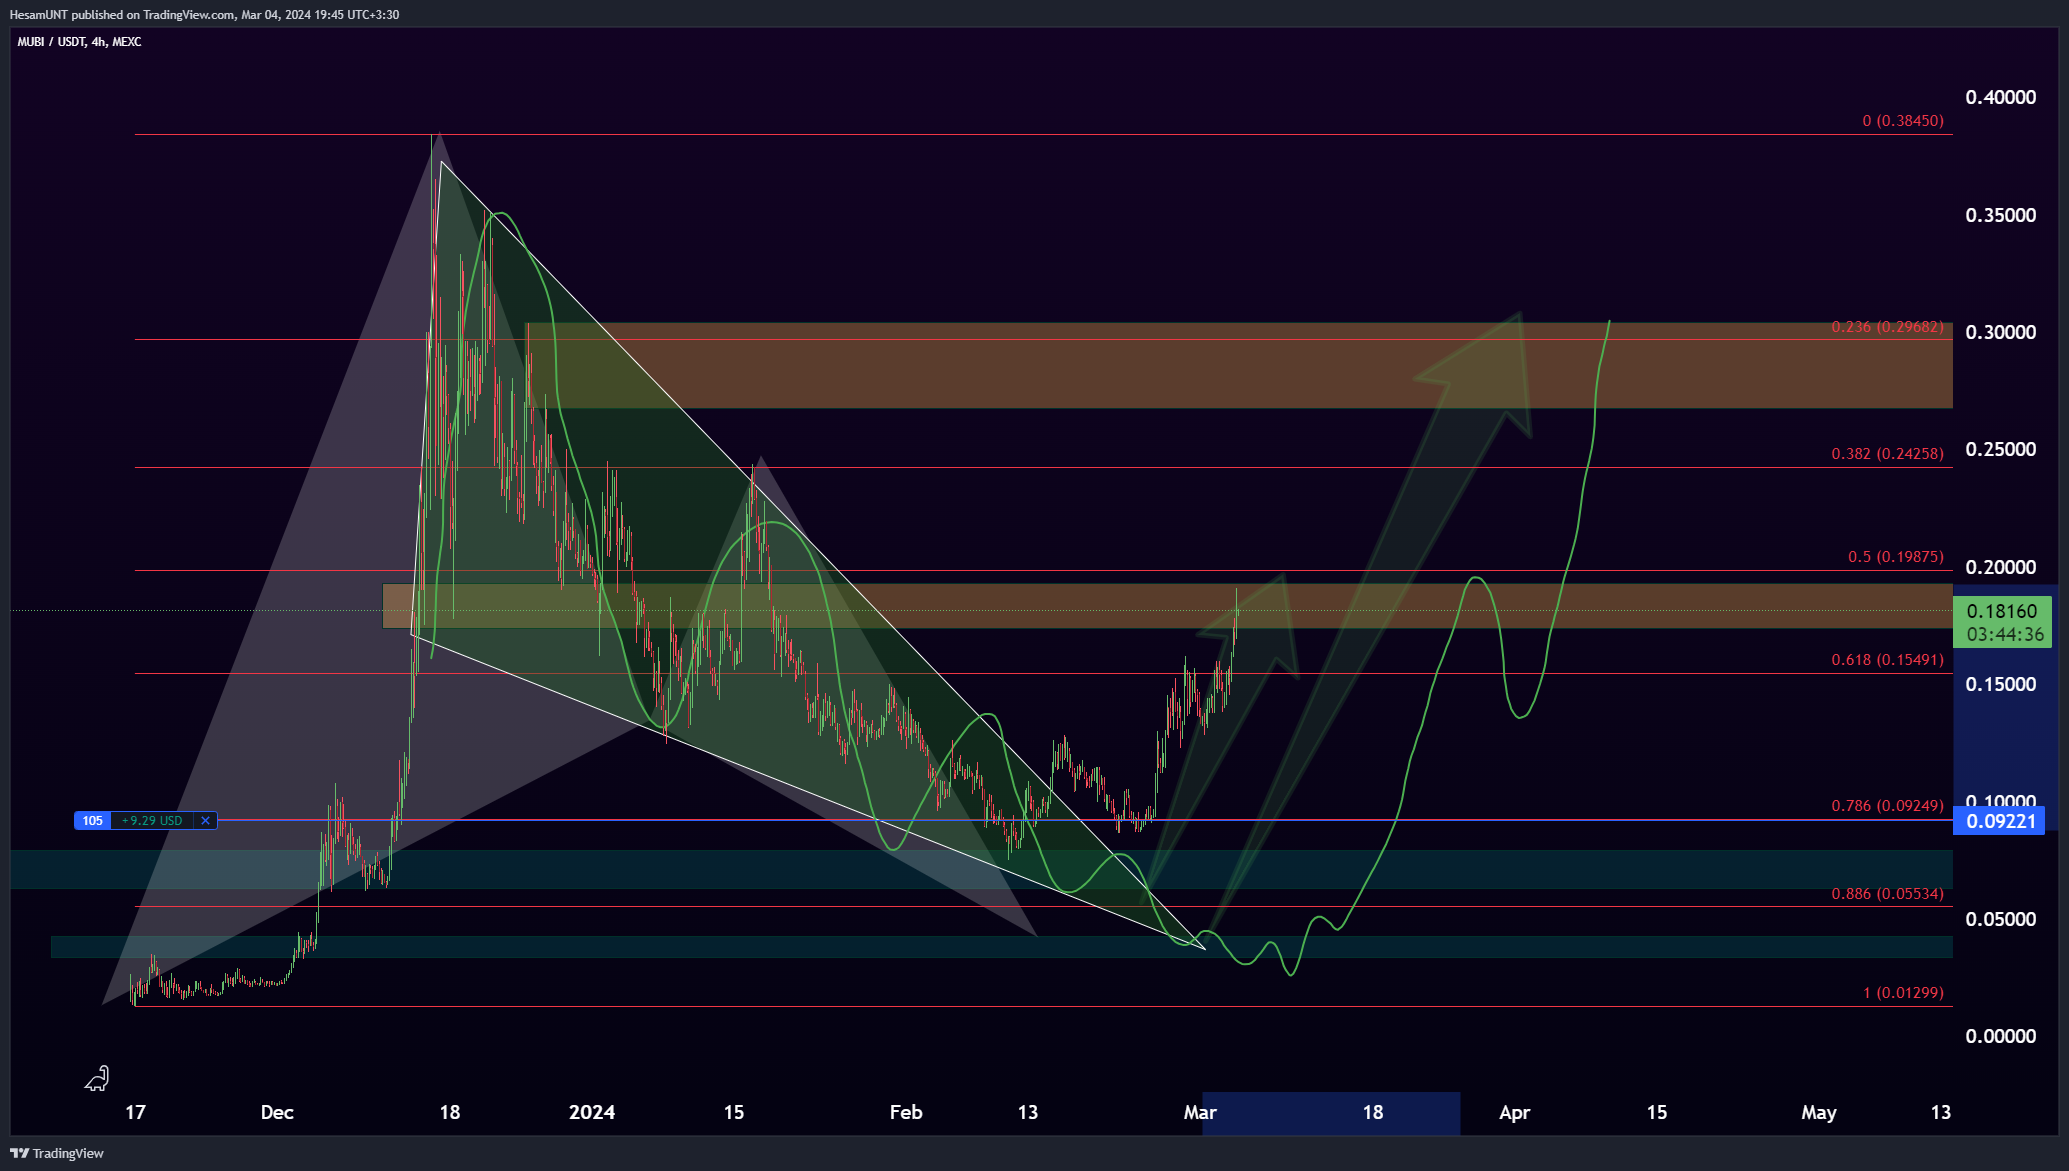
Task: Click the first 18 date after Dec
Action: [450, 1112]
